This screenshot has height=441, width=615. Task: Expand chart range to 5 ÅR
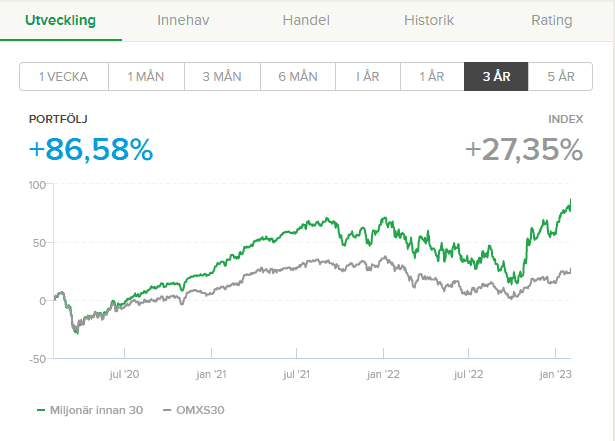(x=560, y=77)
